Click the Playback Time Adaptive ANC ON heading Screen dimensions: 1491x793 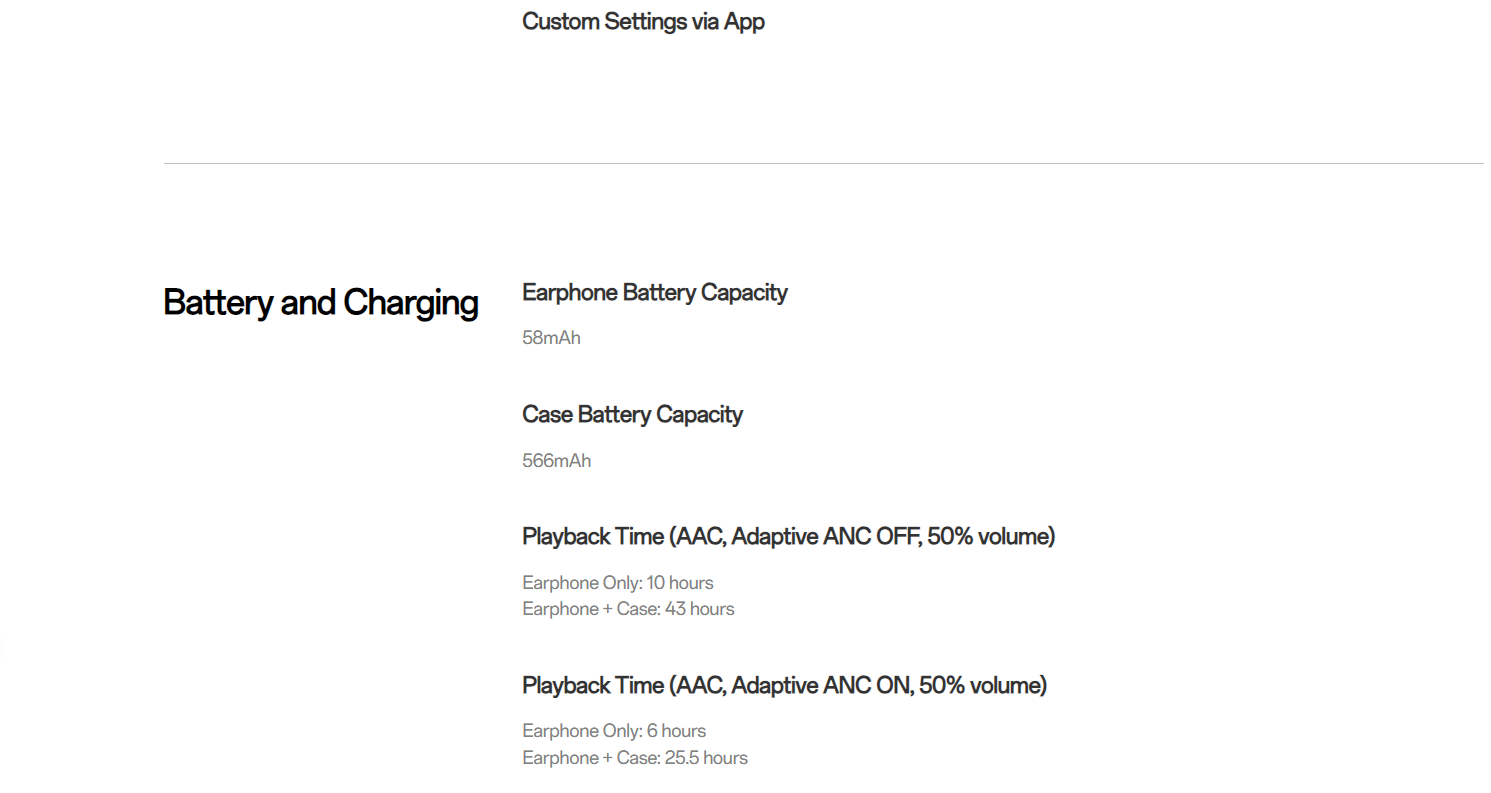pos(784,685)
